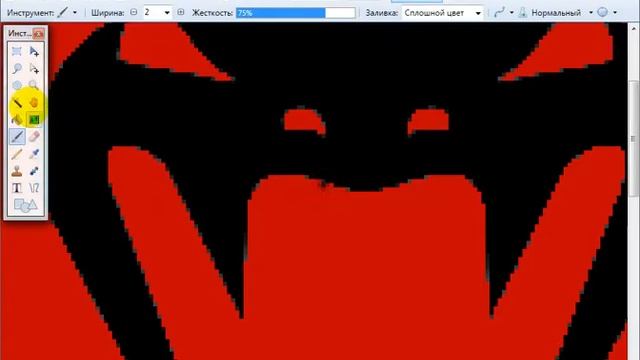Select the Pan hand tool

tap(34, 102)
